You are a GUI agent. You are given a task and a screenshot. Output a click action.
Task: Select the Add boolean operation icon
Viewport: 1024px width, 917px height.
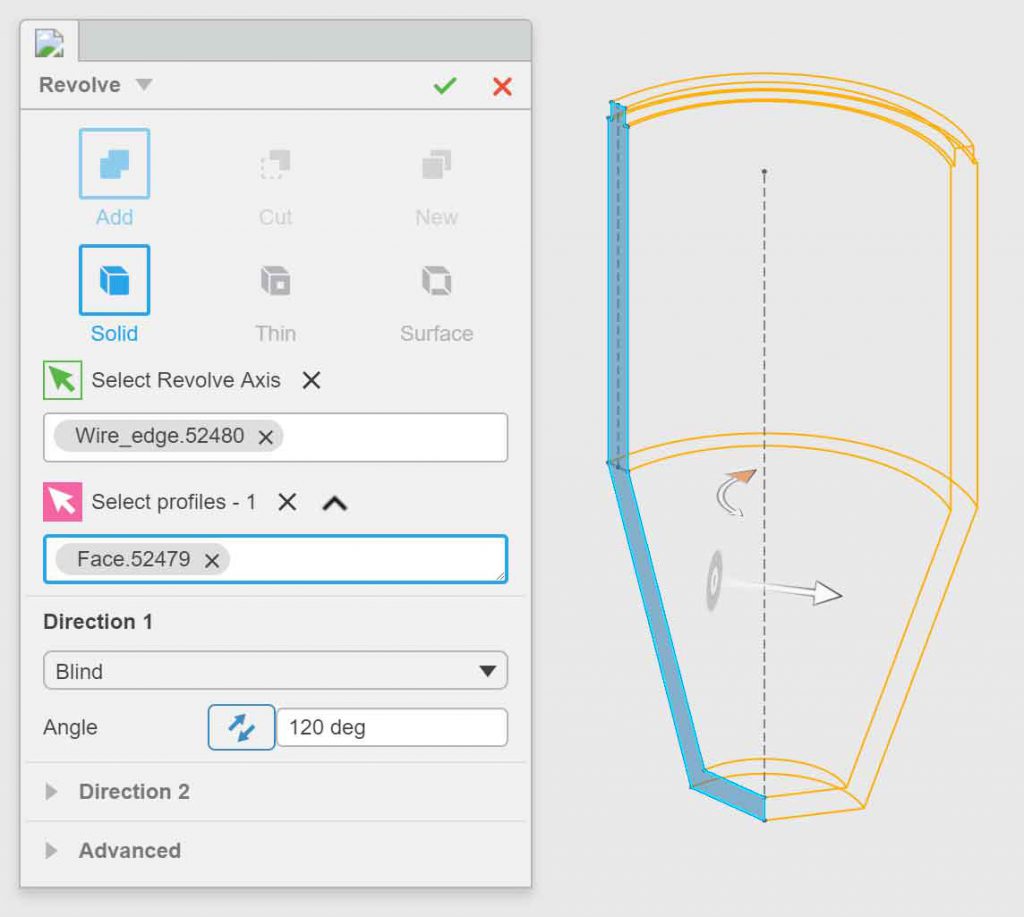(x=113, y=163)
